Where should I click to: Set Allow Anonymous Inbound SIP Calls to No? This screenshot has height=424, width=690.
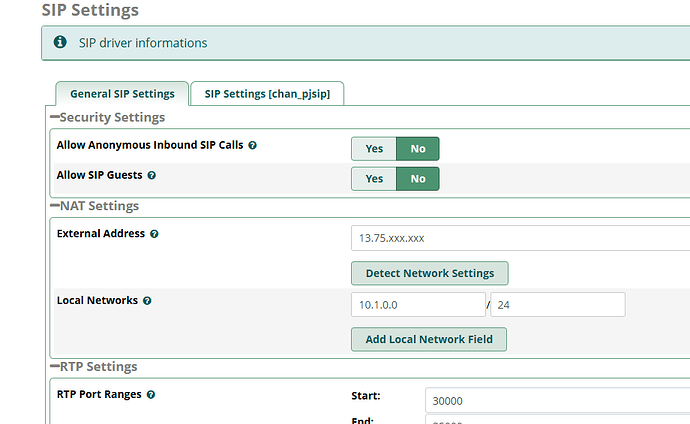[418, 149]
